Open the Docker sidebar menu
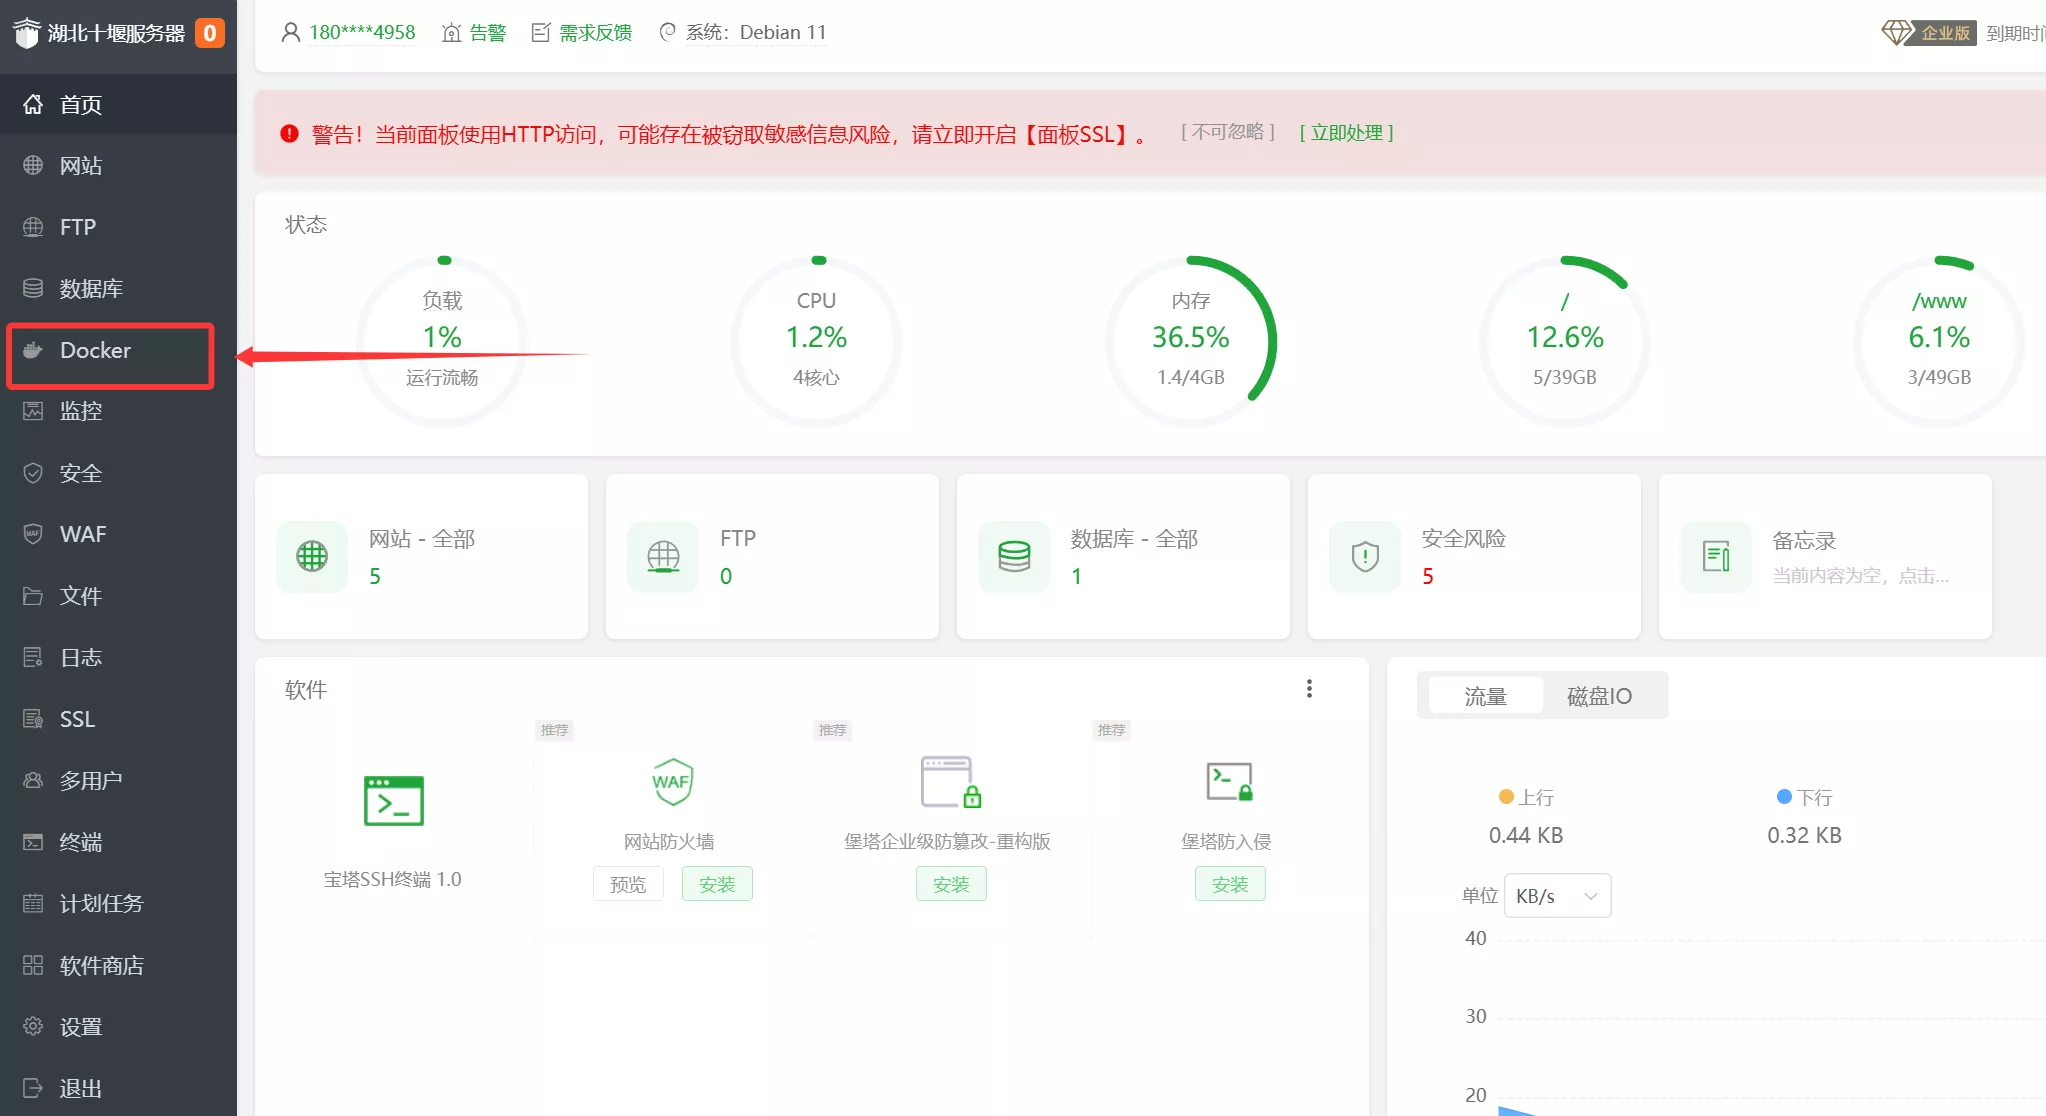 point(95,351)
